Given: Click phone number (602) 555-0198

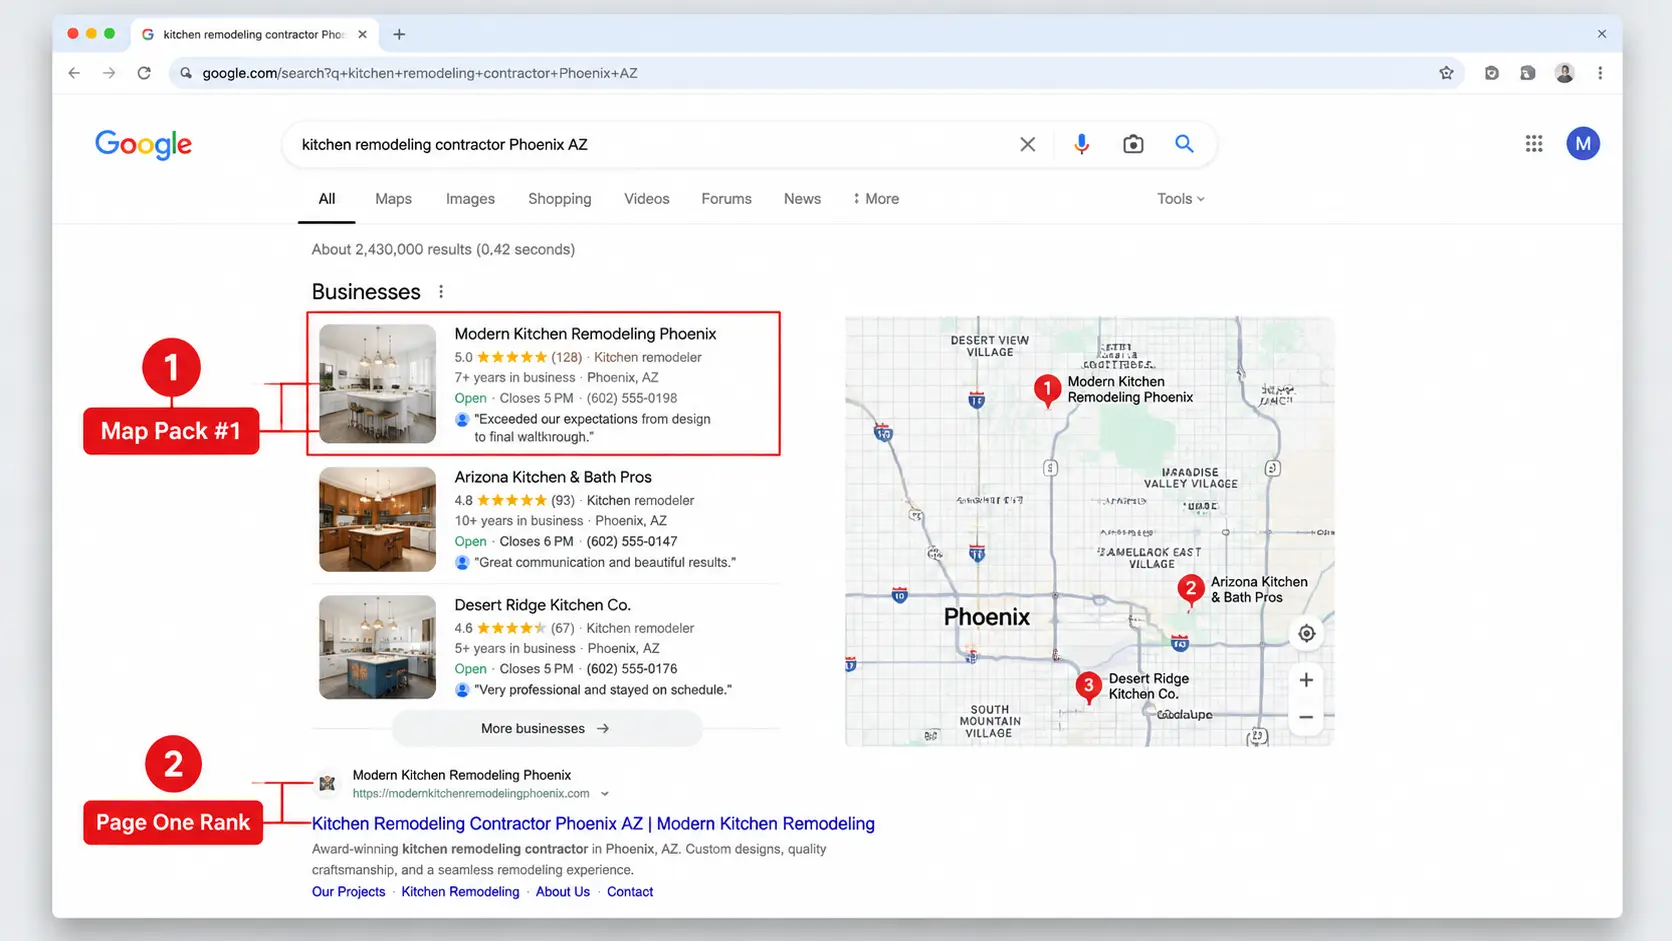Looking at the screenshot, I should point(632,398).
